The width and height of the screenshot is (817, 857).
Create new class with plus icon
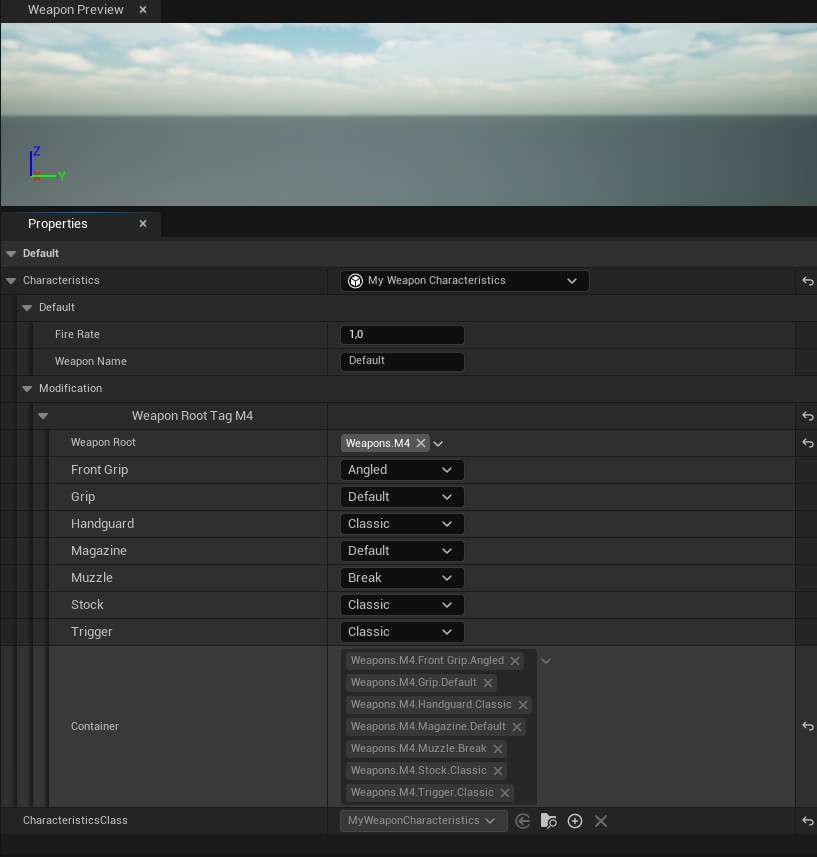pos(575,821)
